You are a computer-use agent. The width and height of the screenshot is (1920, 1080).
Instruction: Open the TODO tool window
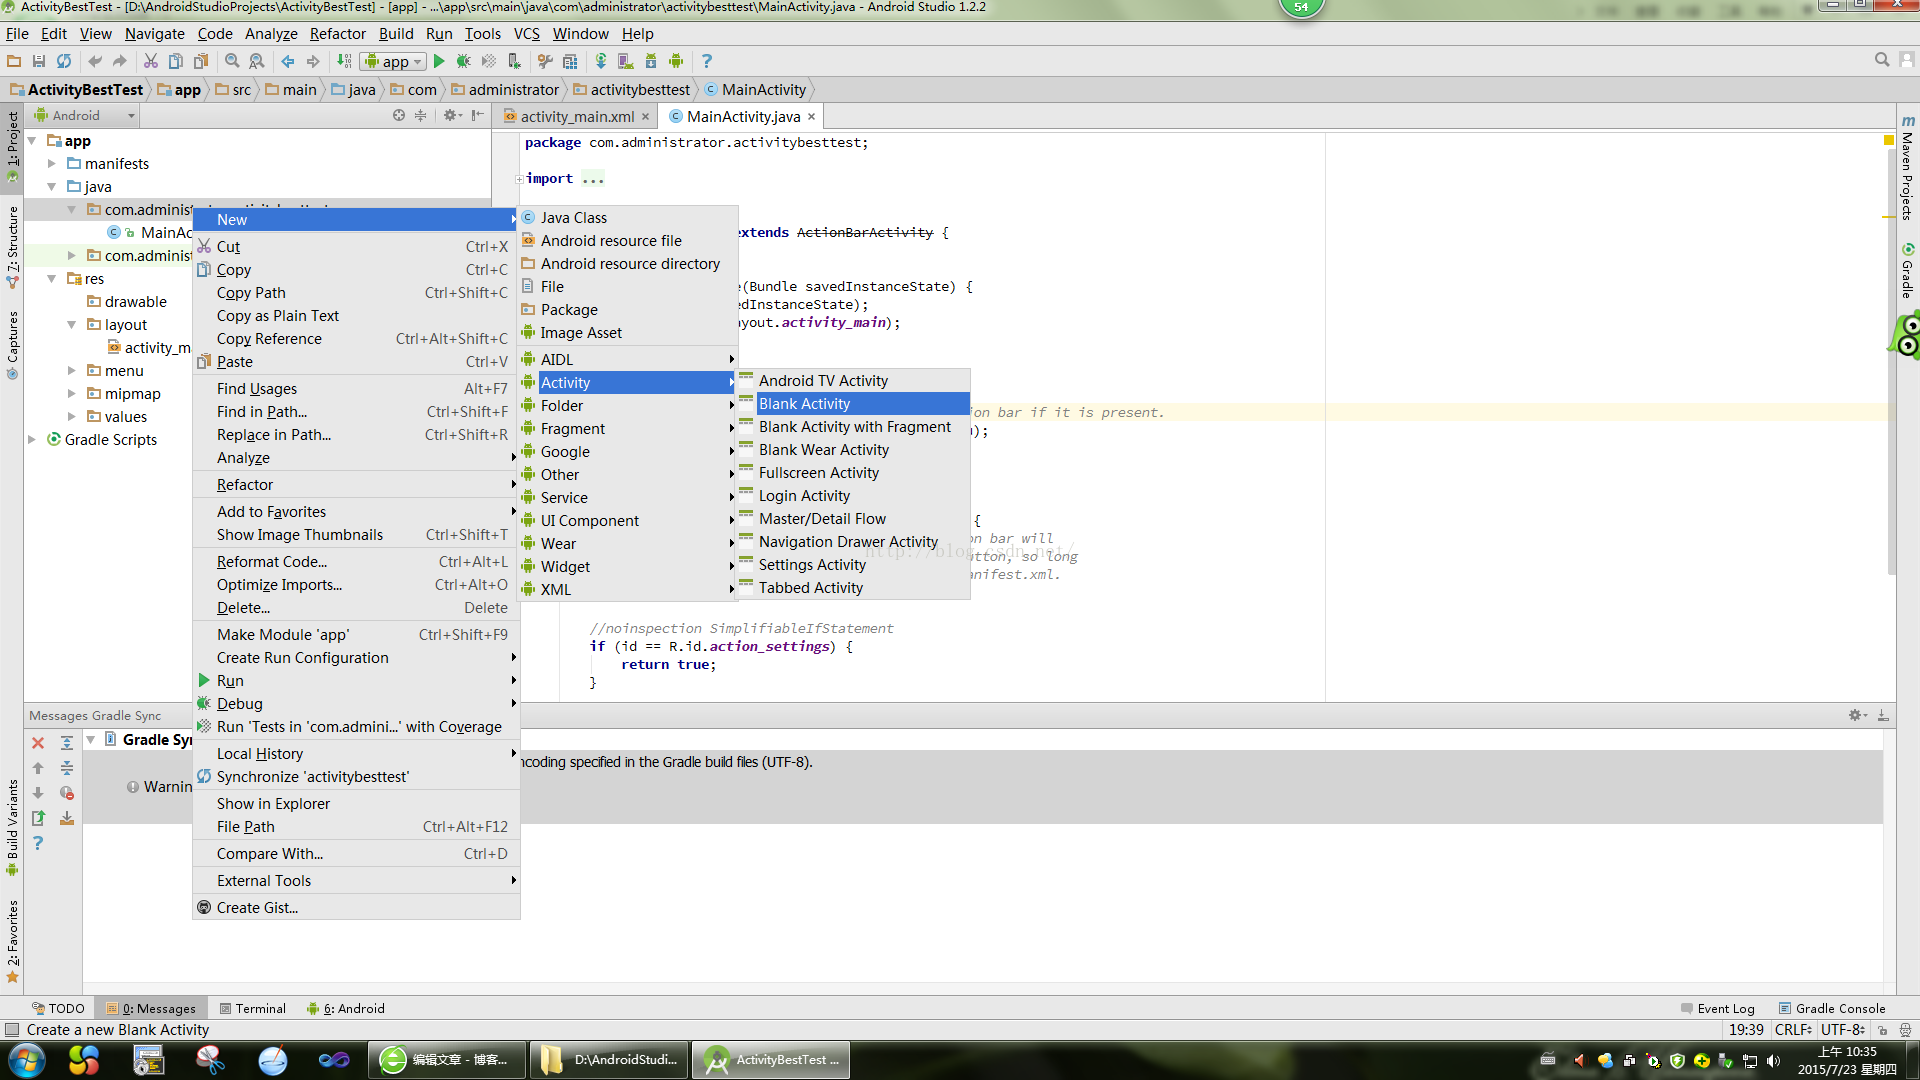(x=58, y=1008)
